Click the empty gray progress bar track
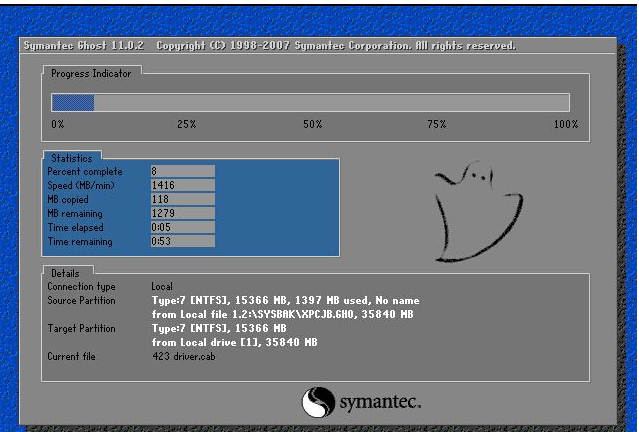This screenshot has width=639, height=432. 330,102
